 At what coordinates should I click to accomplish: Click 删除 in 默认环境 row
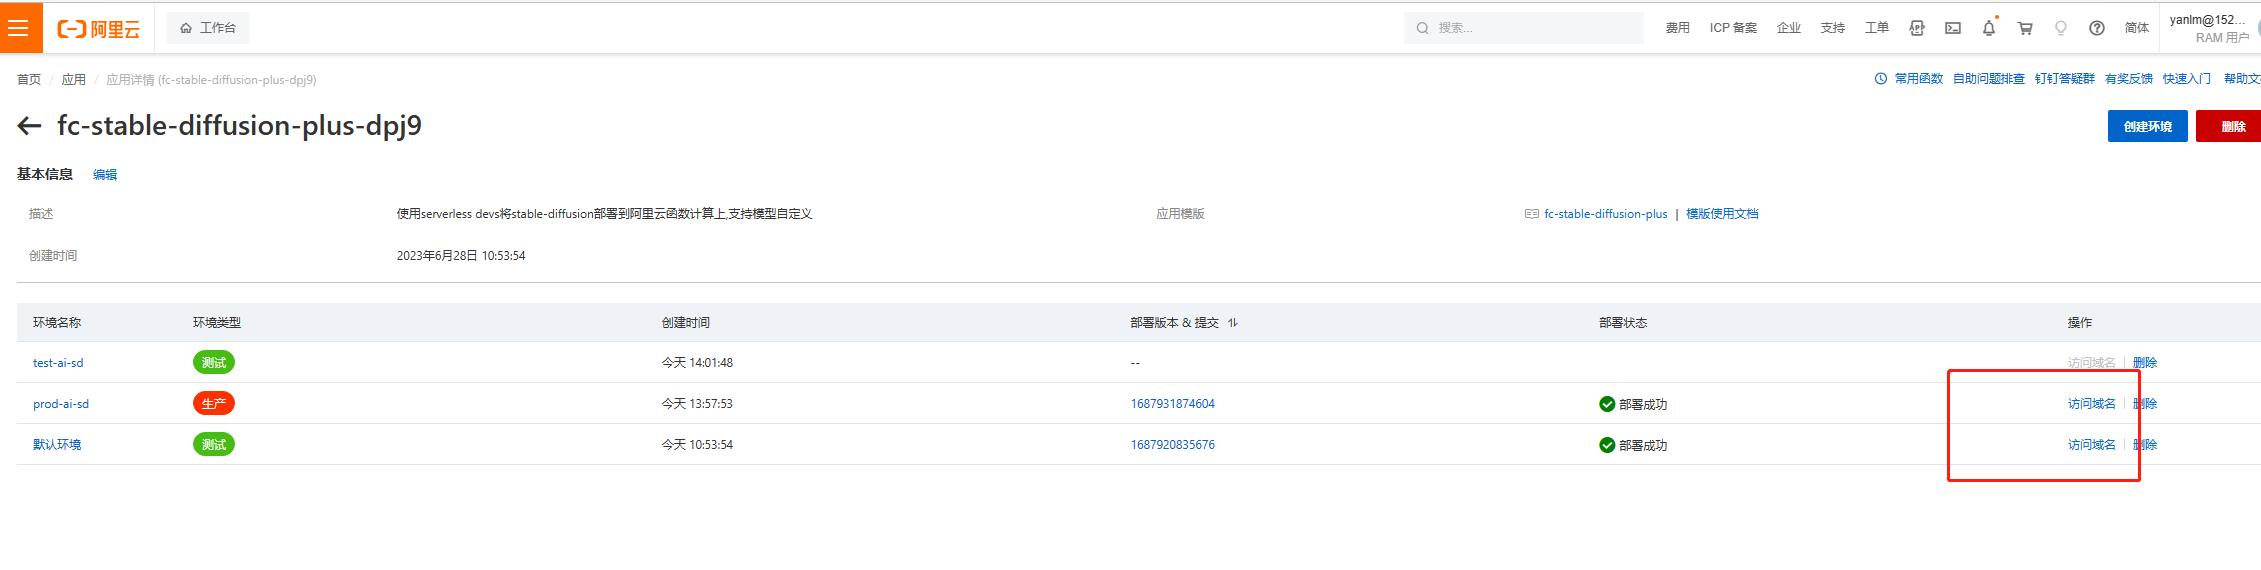point(2145,445)
